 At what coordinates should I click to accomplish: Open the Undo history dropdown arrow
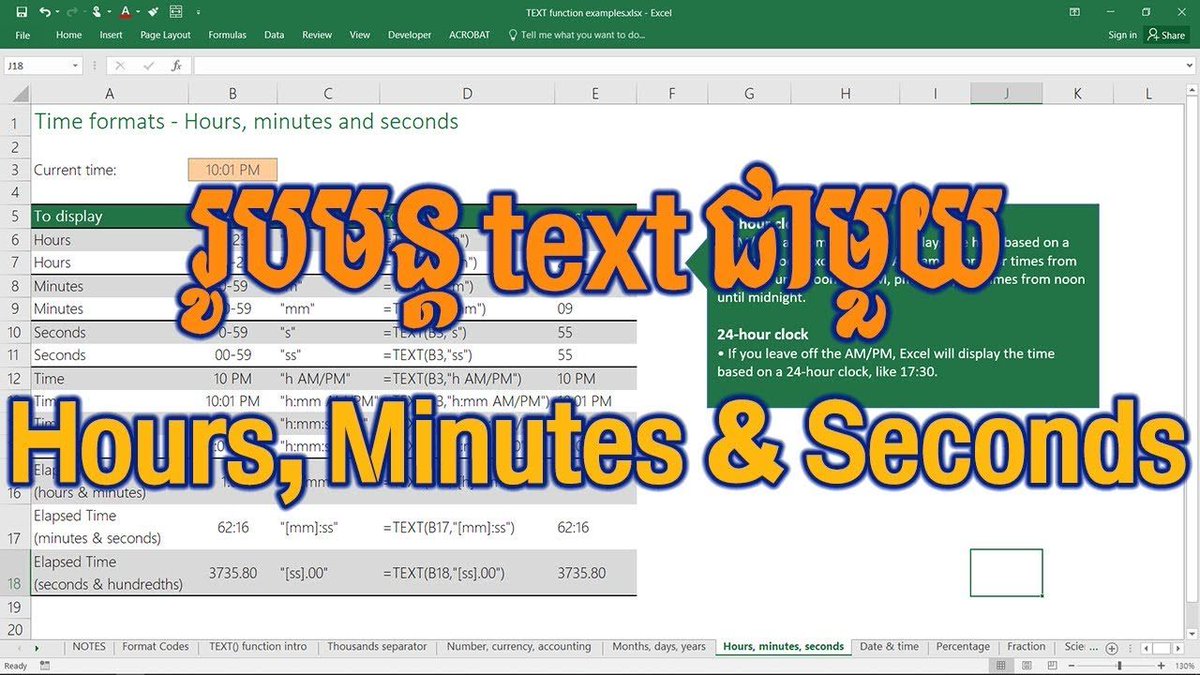[x=56, y=11]
